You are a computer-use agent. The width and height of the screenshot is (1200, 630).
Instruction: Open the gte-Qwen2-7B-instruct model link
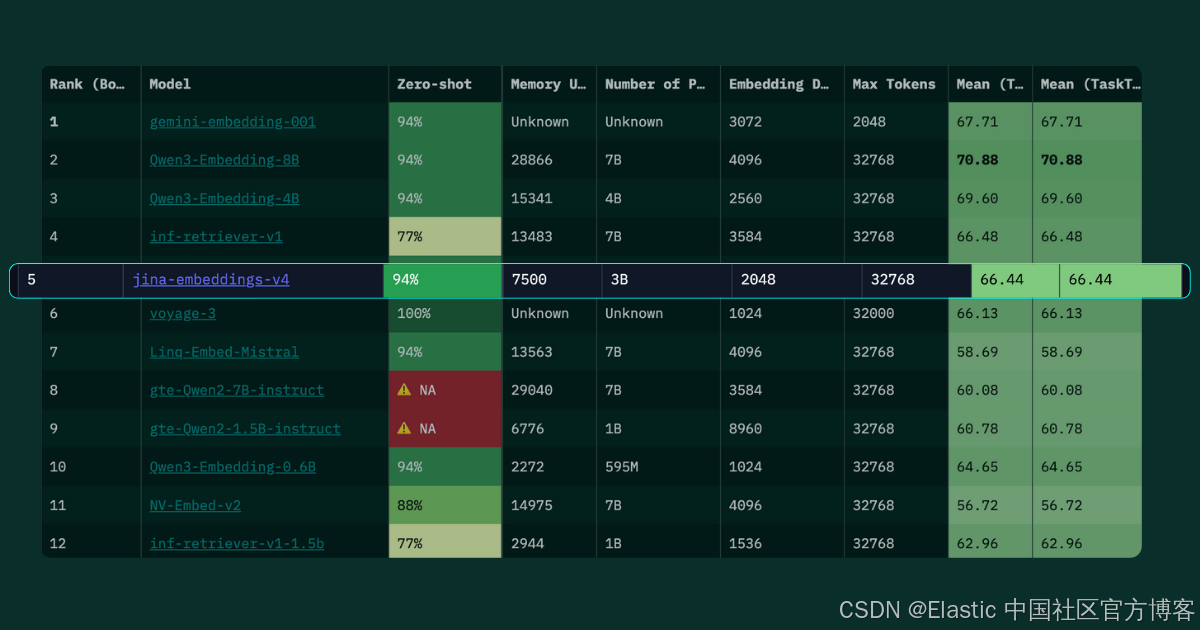click(237, 390)
